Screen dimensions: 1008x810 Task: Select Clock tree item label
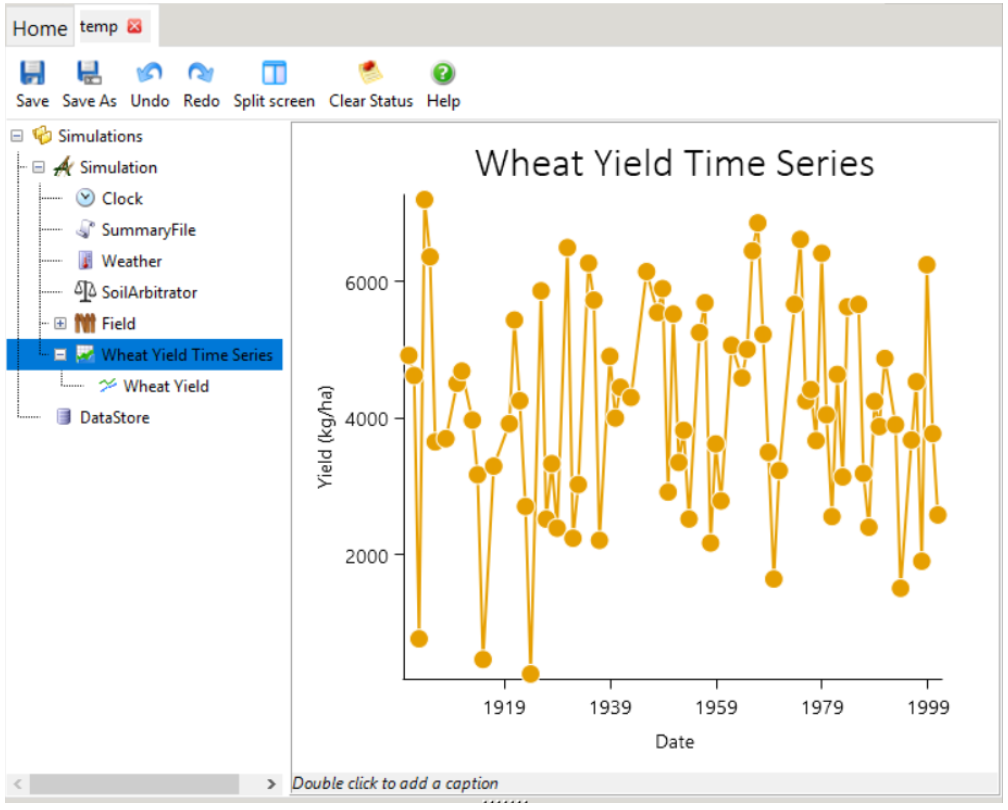click(122, 199)
